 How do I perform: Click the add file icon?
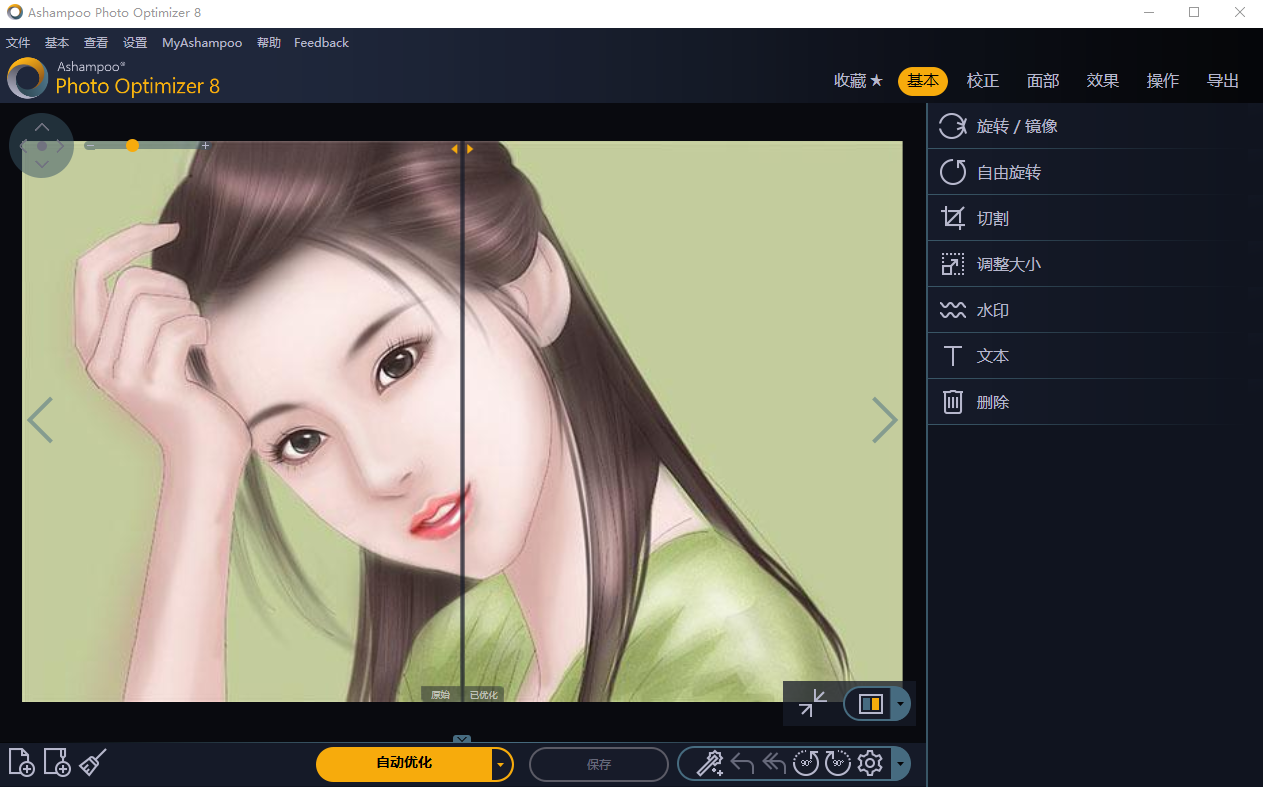pyautogui.click(x=21, y=762)
